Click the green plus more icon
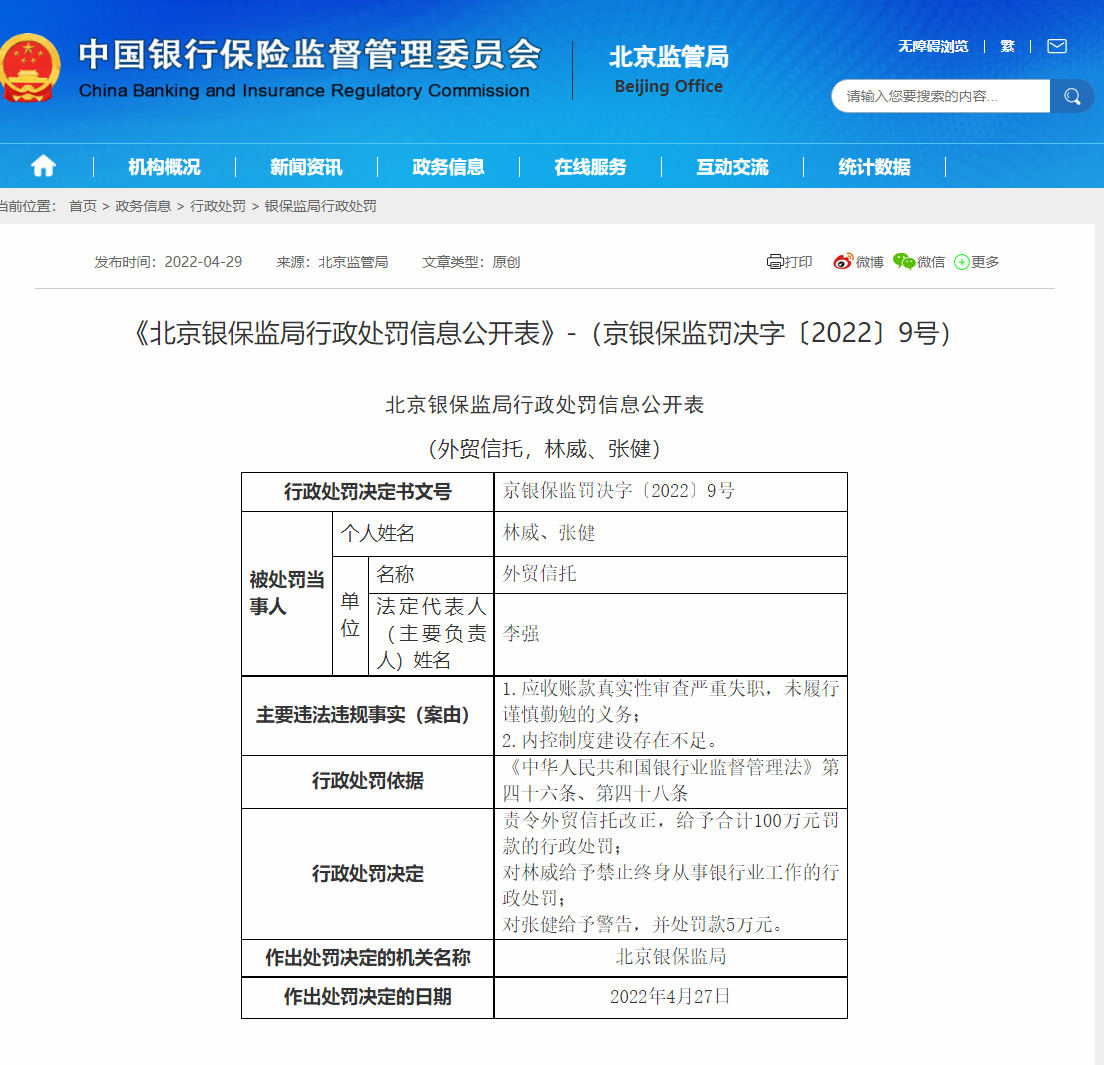 [961, 263]
